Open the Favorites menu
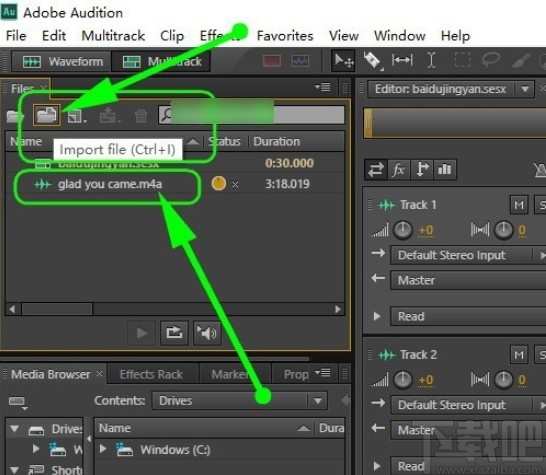 [285, 36]
